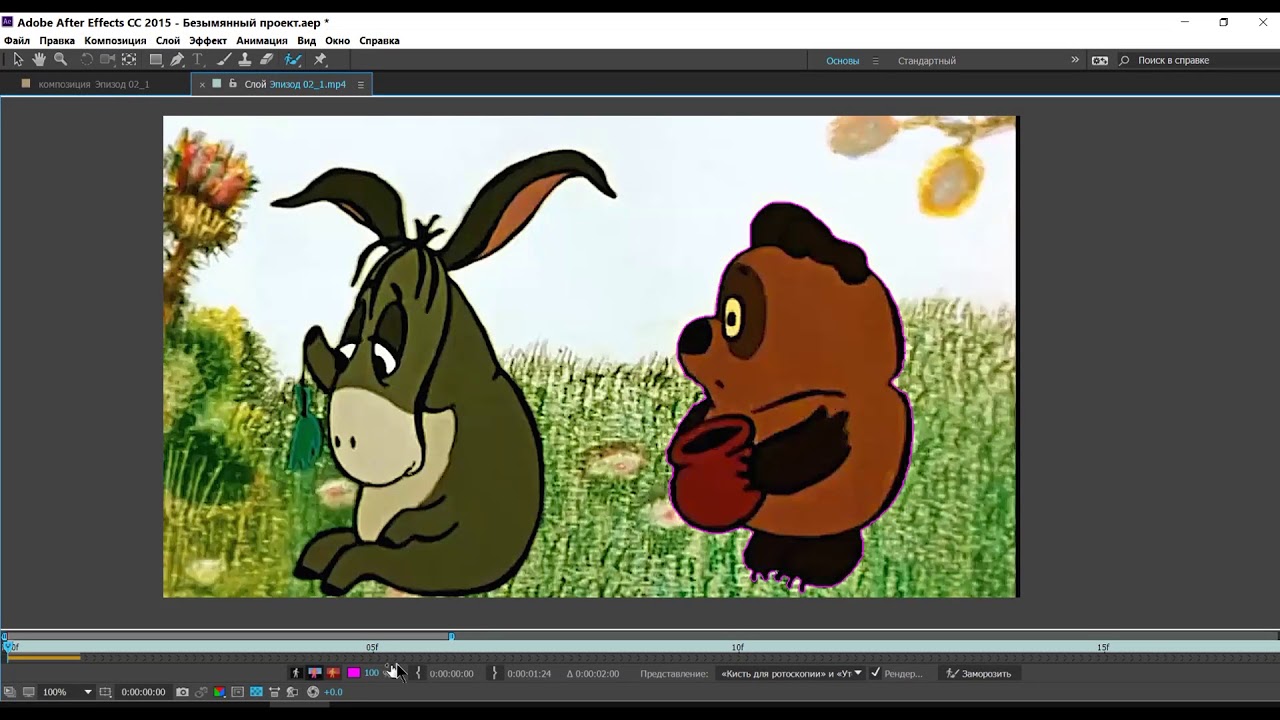This screenshot has width=1280, height=720.
Task: Click the Заморозить freeze button
Action: coord(979,673)
